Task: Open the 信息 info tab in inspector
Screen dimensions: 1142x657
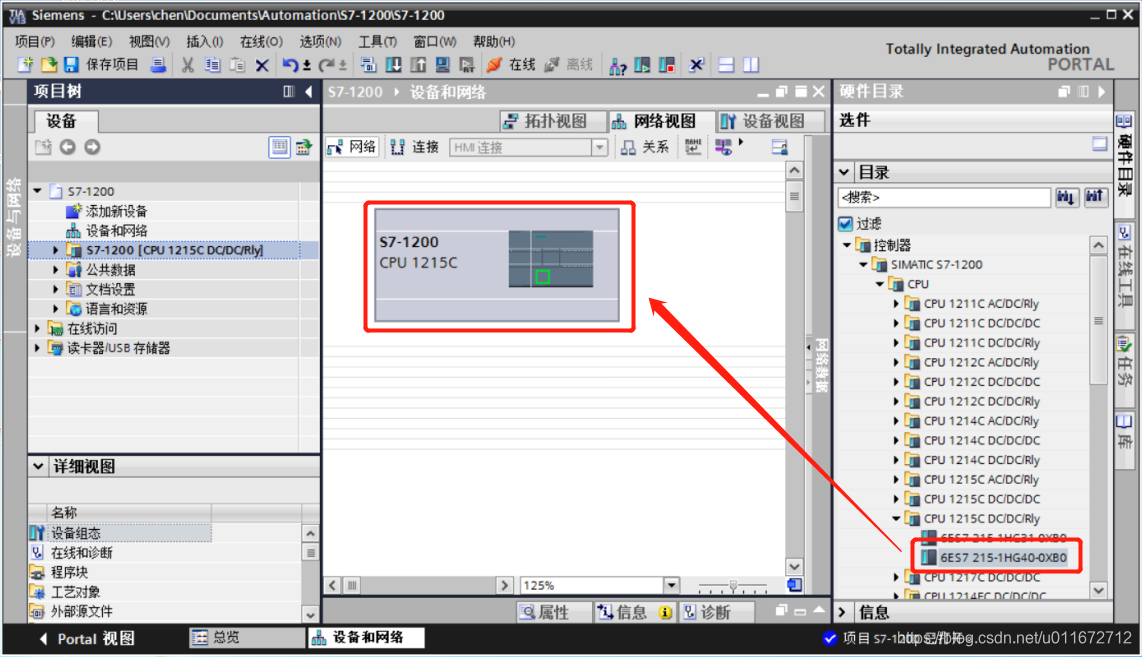Action: pyautogui.click(x=633, y=613)
